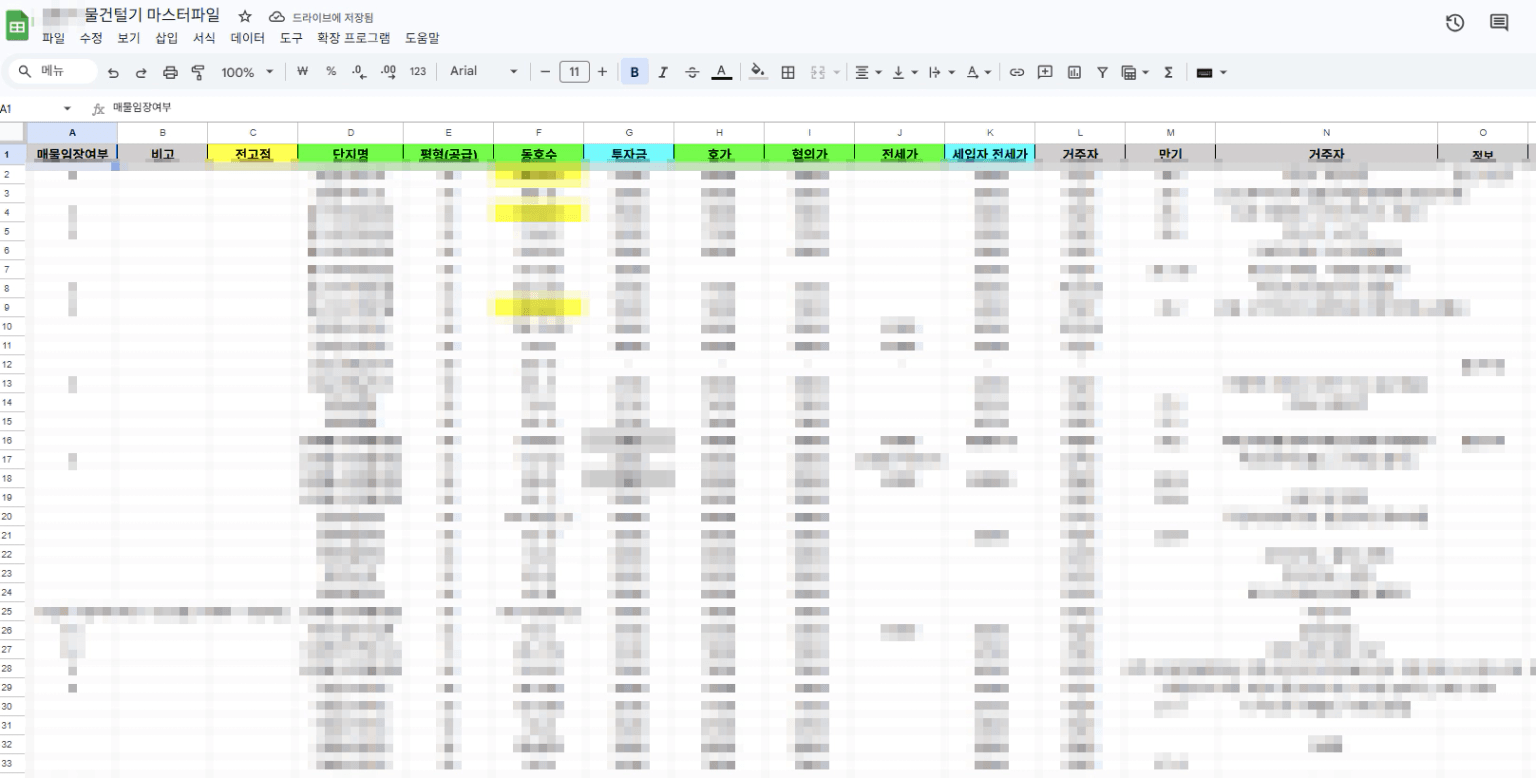Insert a link

1017,72
